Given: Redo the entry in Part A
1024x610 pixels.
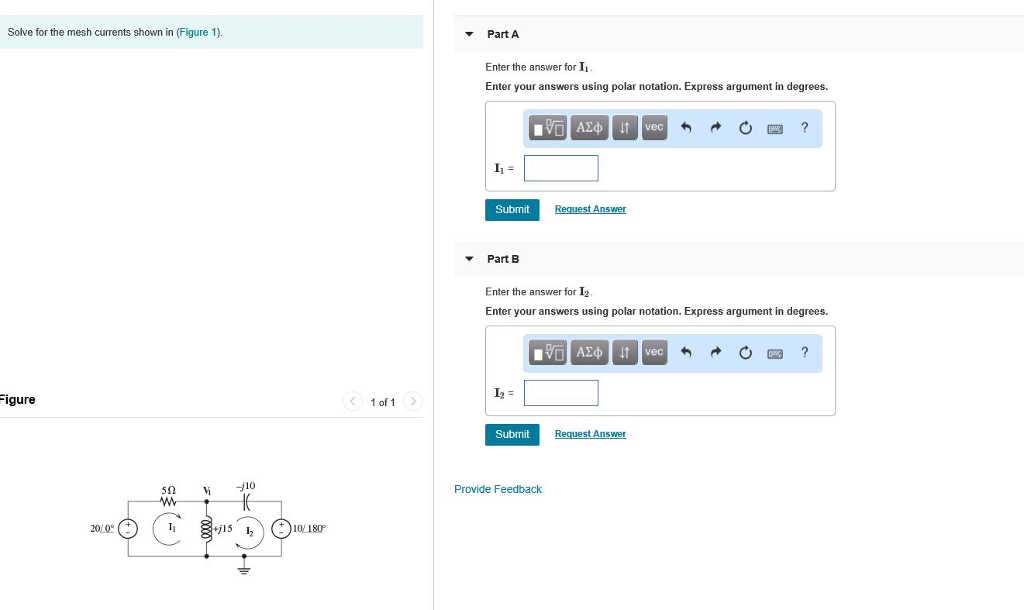Looking at the screenshot, I should [714, 128].
